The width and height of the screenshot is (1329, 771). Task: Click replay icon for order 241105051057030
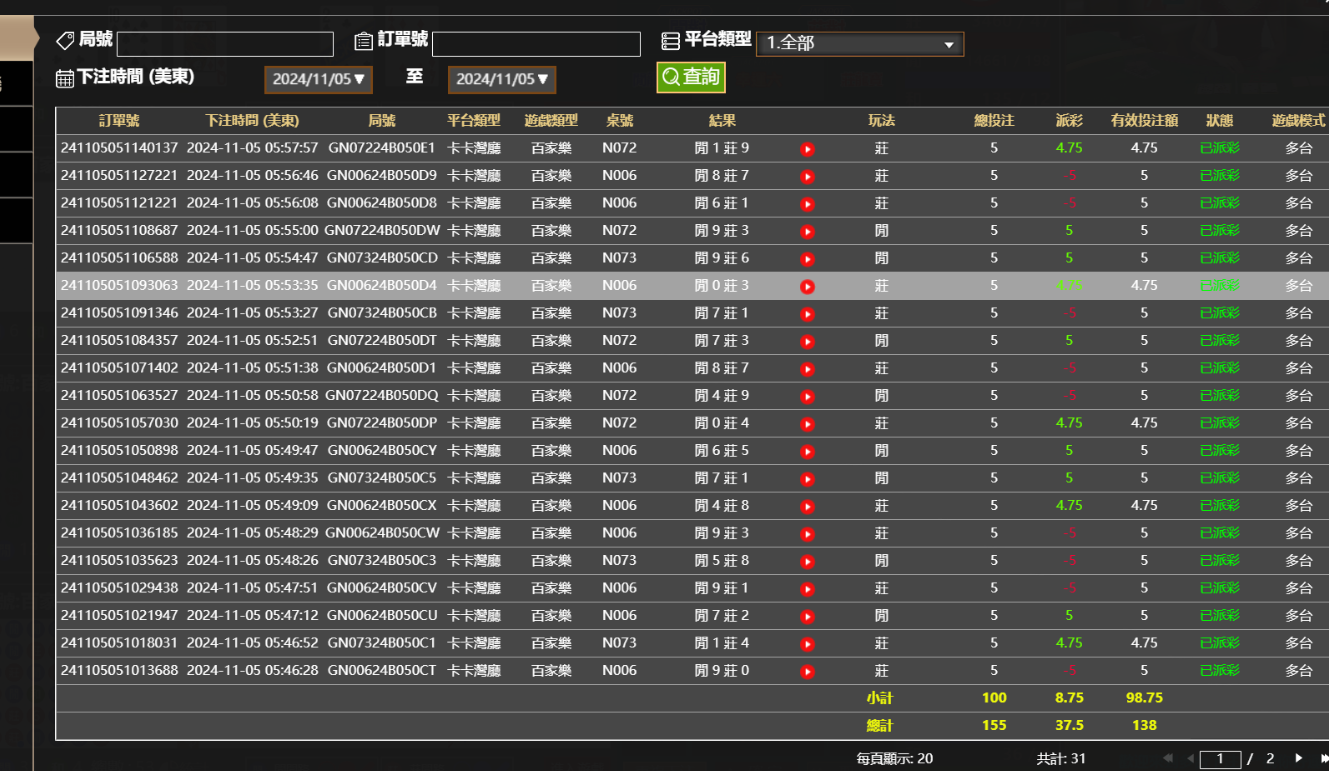click(x=807, y=424)
